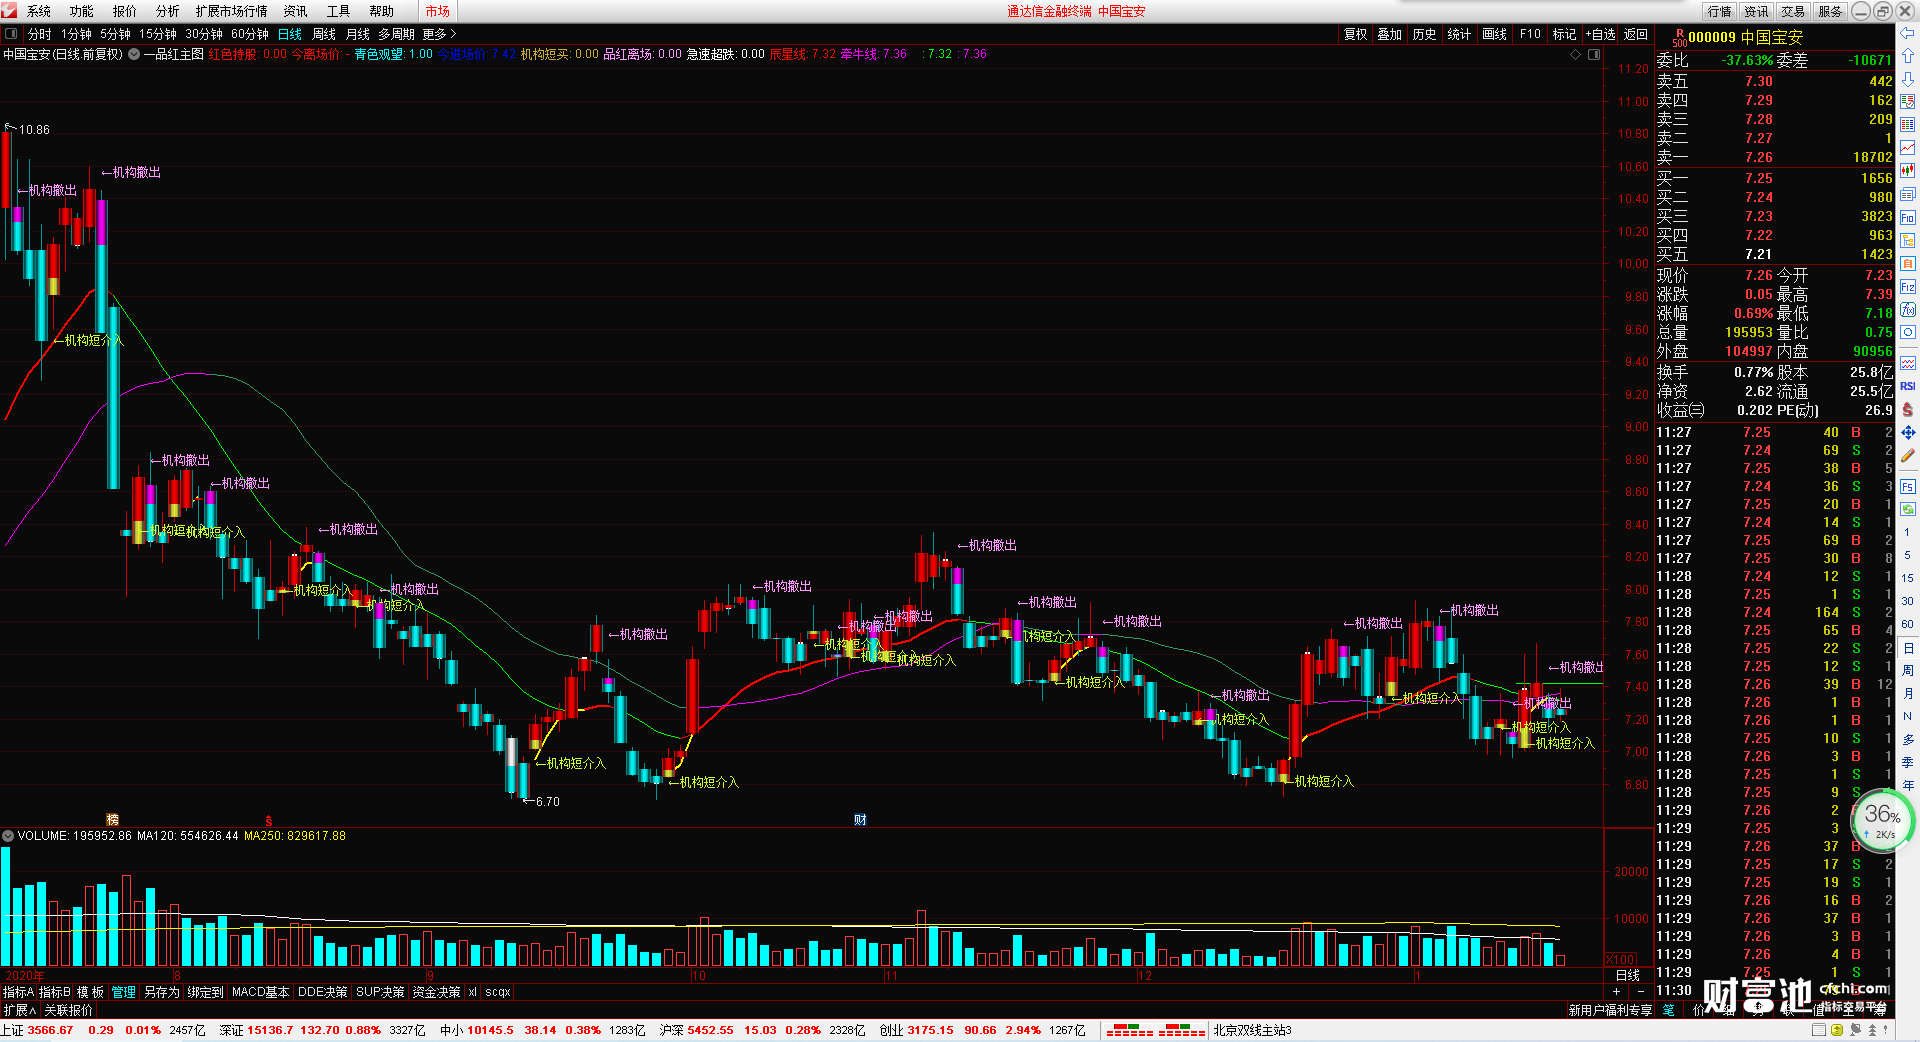The width and height of the screenshot is (1920, 1042).
Task: Click the diamond icon at chart top right
Action: [x=1577, y=54]
